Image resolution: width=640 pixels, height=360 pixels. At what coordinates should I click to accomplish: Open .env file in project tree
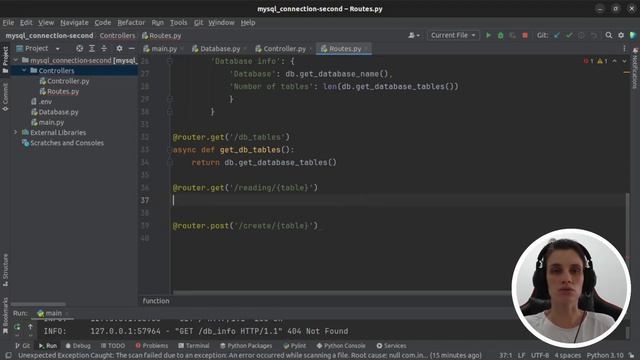coord(42,101)
